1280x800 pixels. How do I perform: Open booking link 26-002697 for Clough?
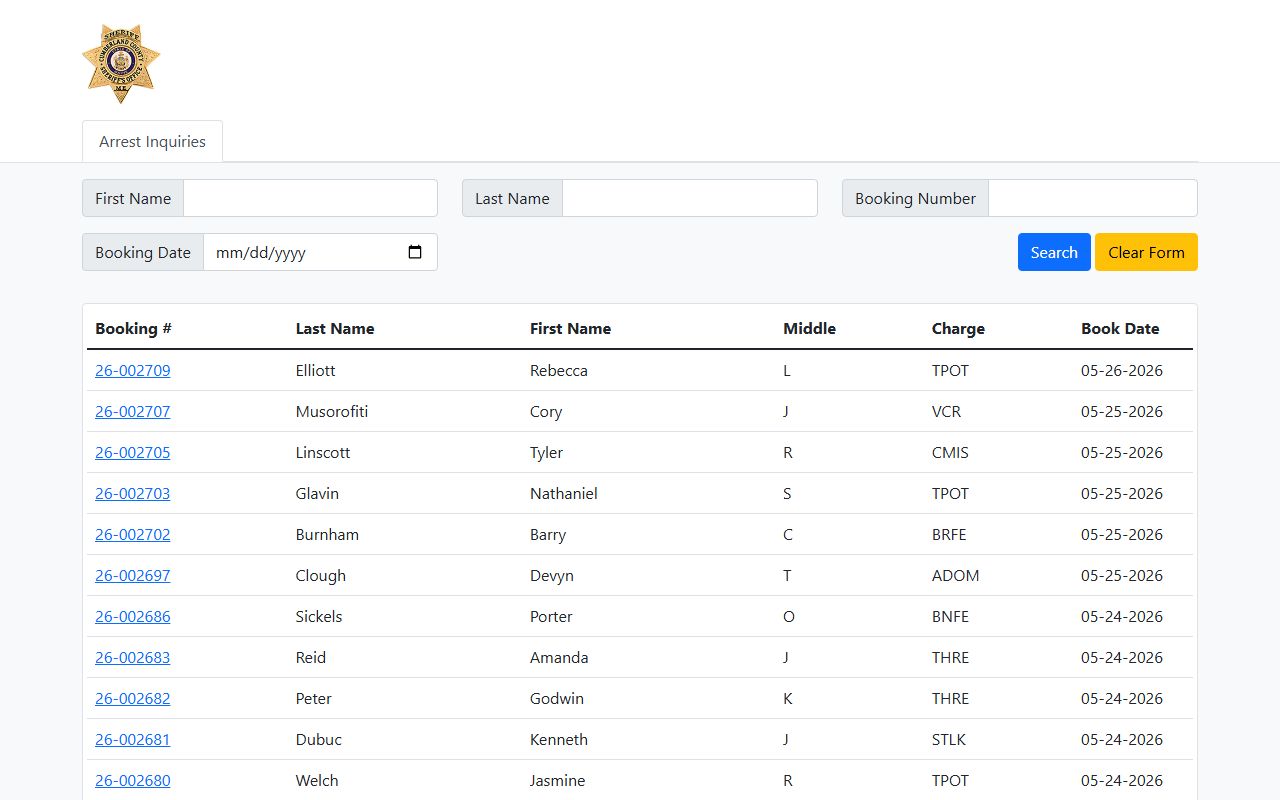coord(133,575)
